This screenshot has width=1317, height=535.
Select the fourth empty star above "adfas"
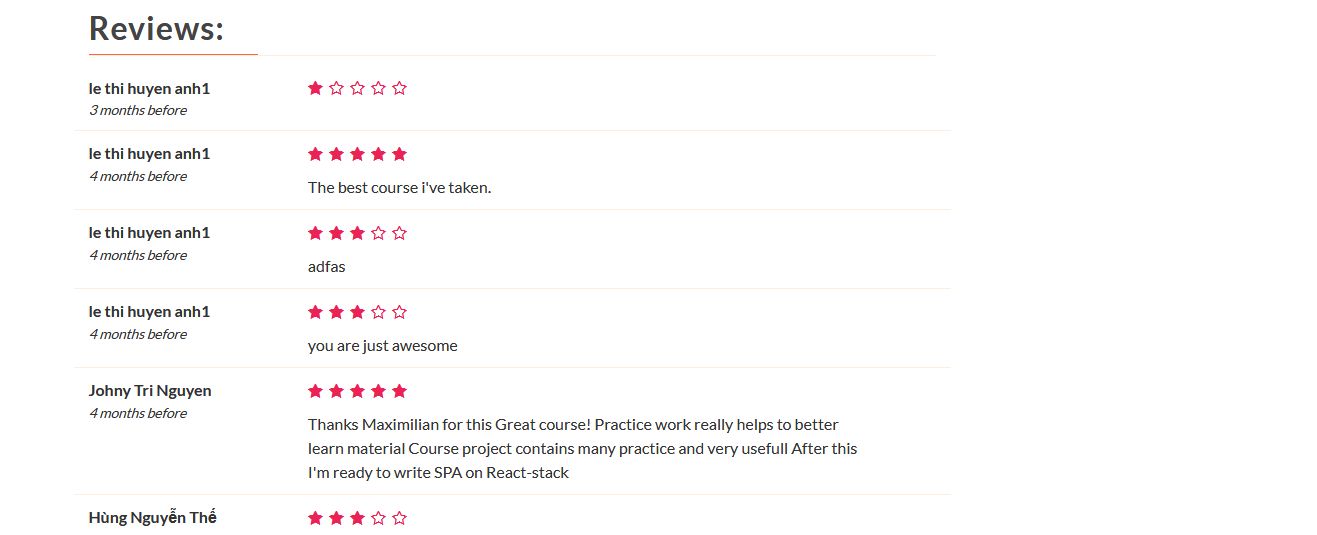(x=379, y=233)
